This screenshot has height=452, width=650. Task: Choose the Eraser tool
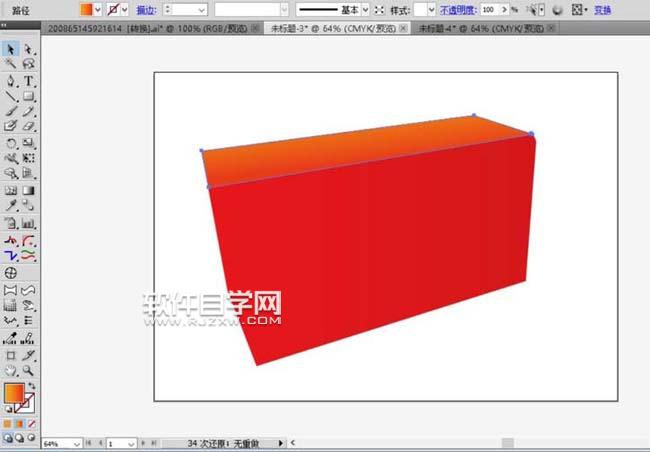click(x=28, y=126)
